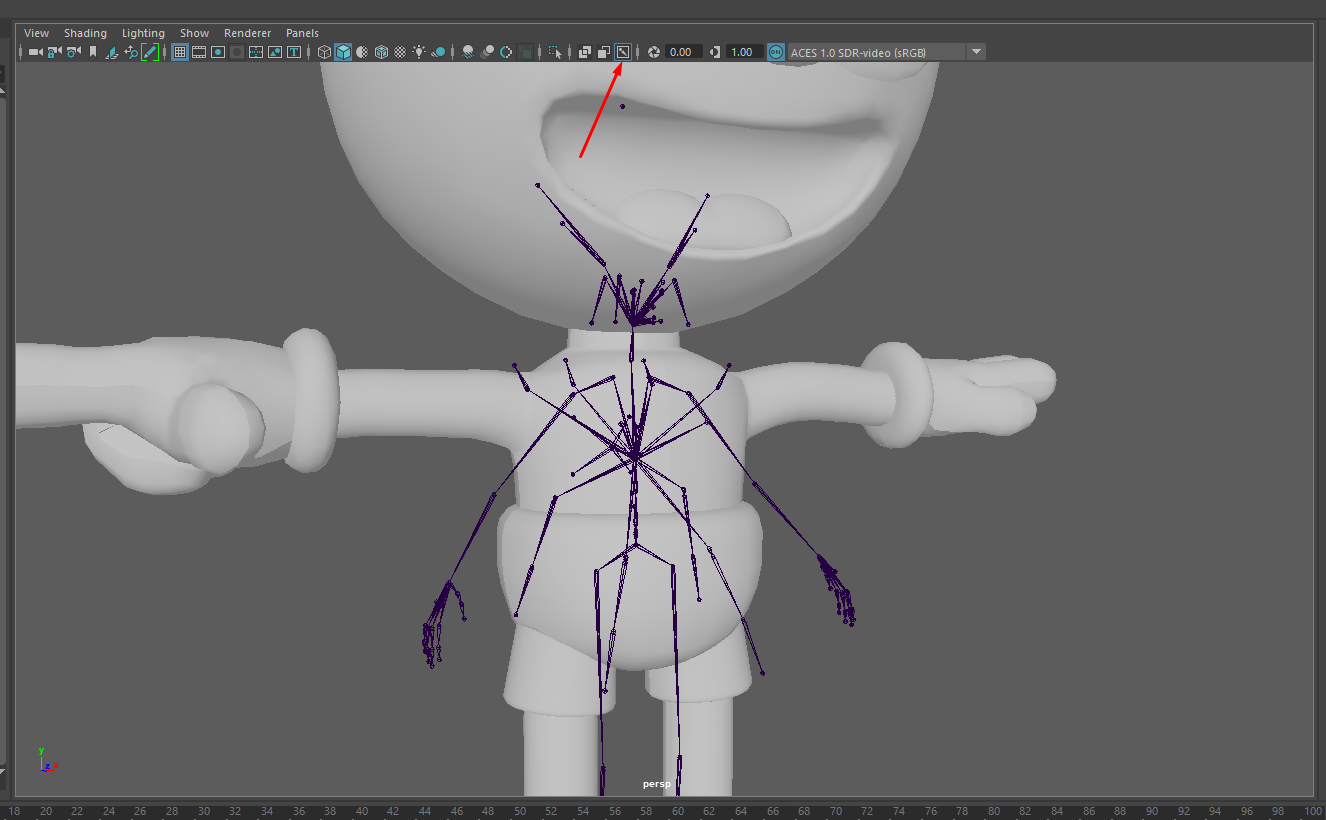This screenshot has width=1326, height=820.
Task: Toggle viewport Grid display
Action: [x=180, y=52]
